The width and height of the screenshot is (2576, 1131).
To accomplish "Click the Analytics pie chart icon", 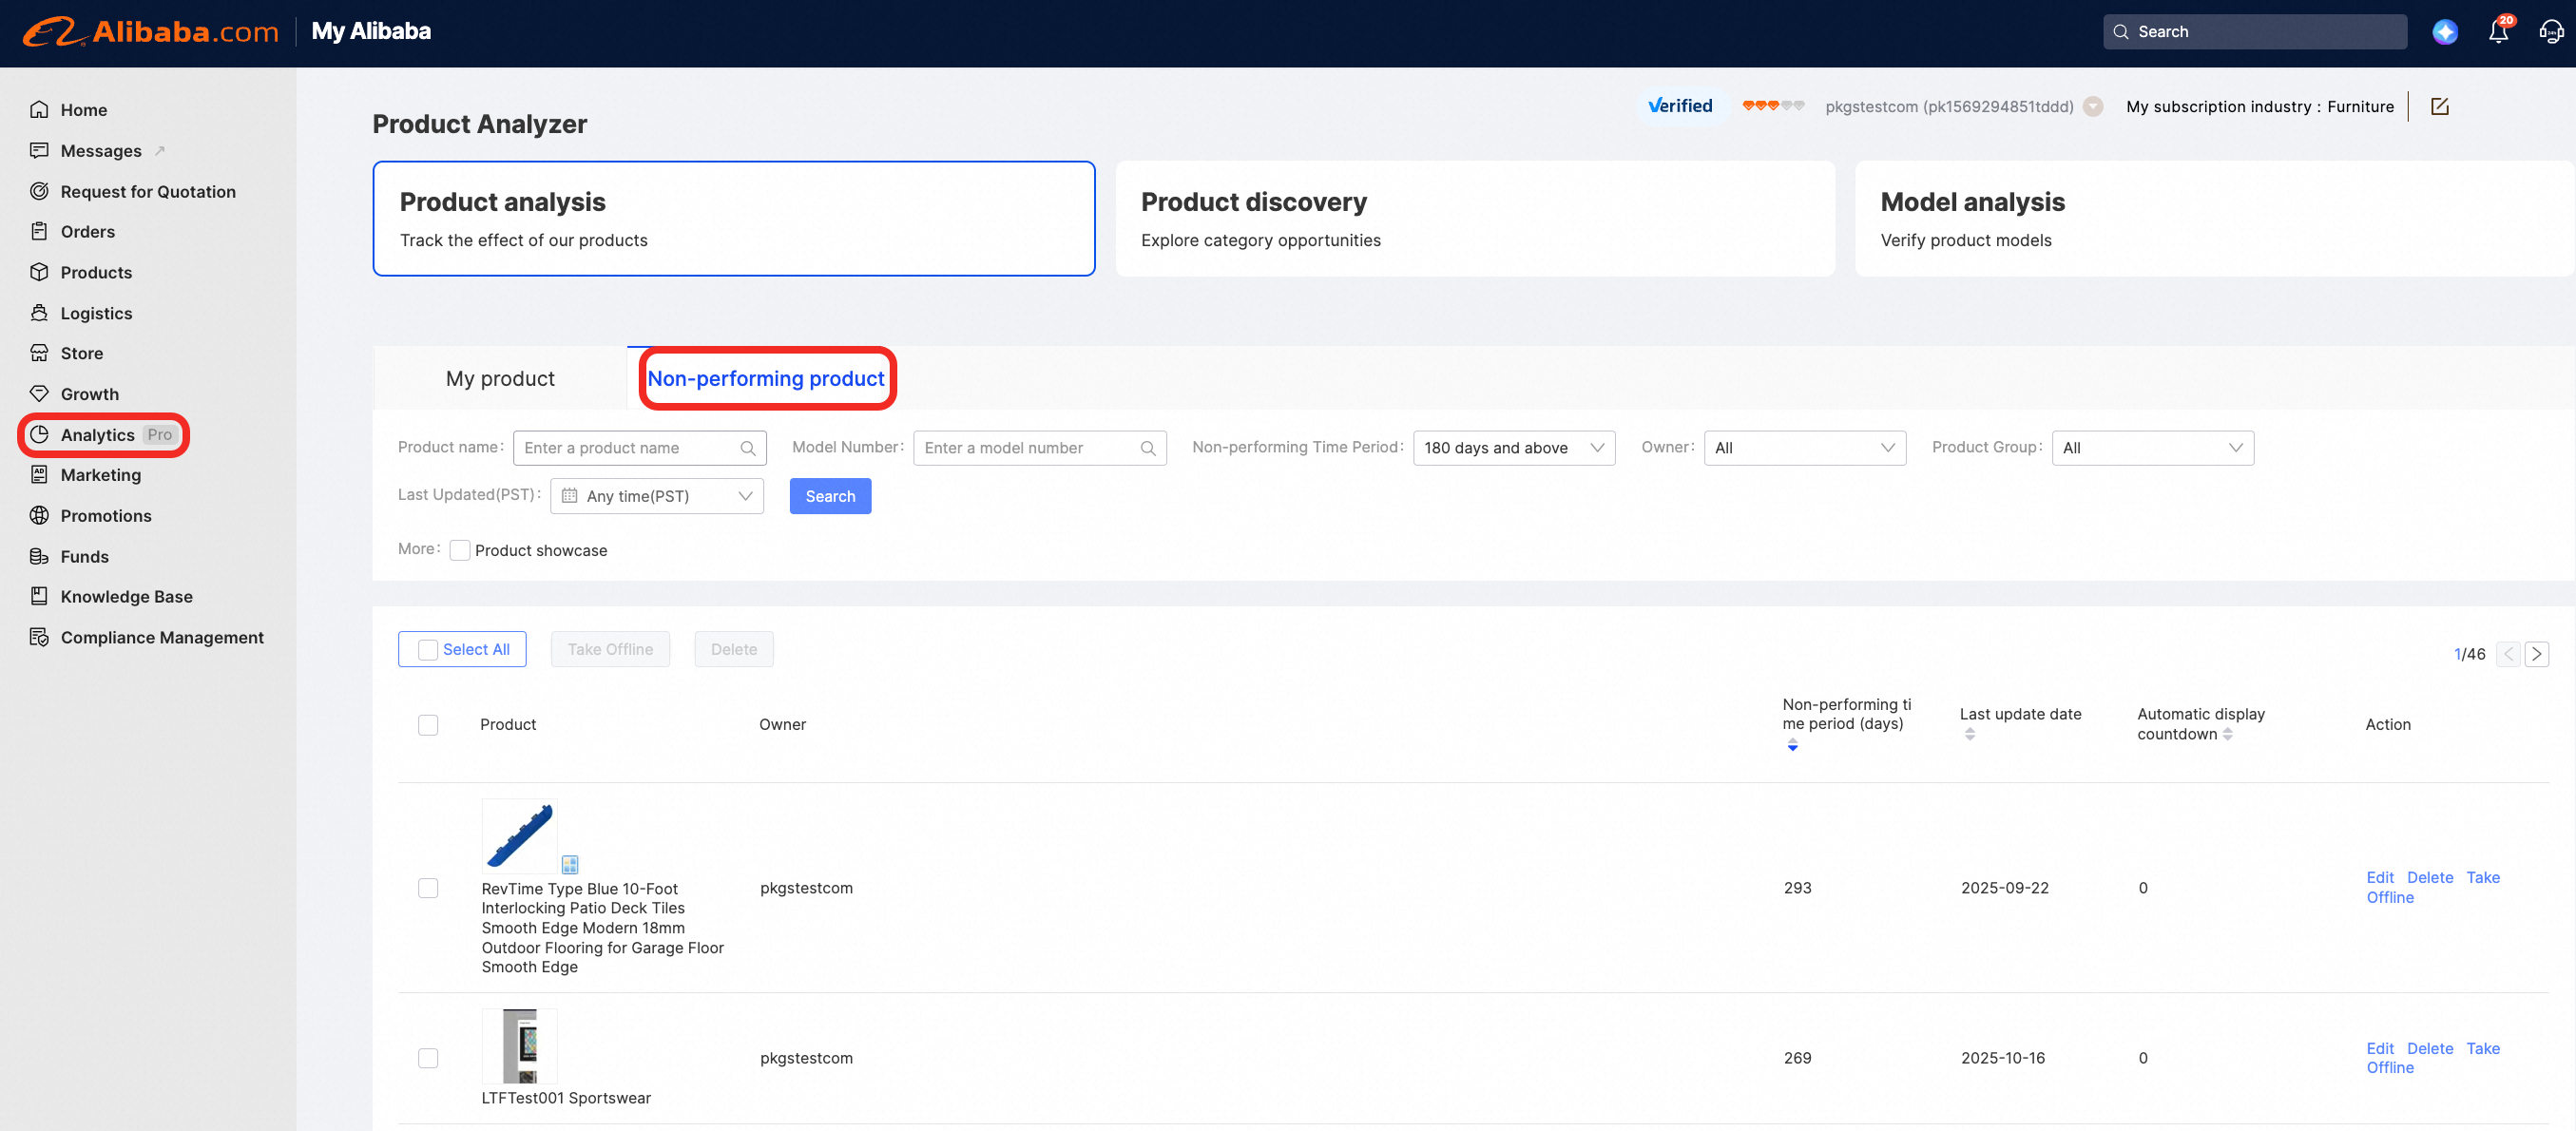I will pyautogui.click(x=39, y=434).
